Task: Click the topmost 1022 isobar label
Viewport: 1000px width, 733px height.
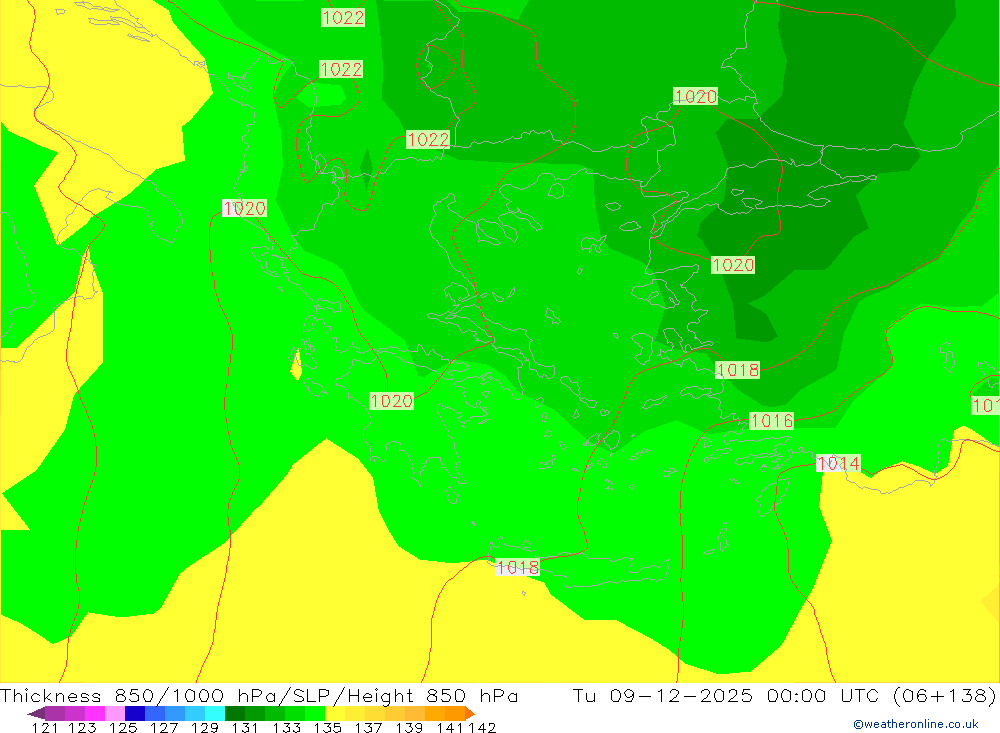Action: (343, 17)
